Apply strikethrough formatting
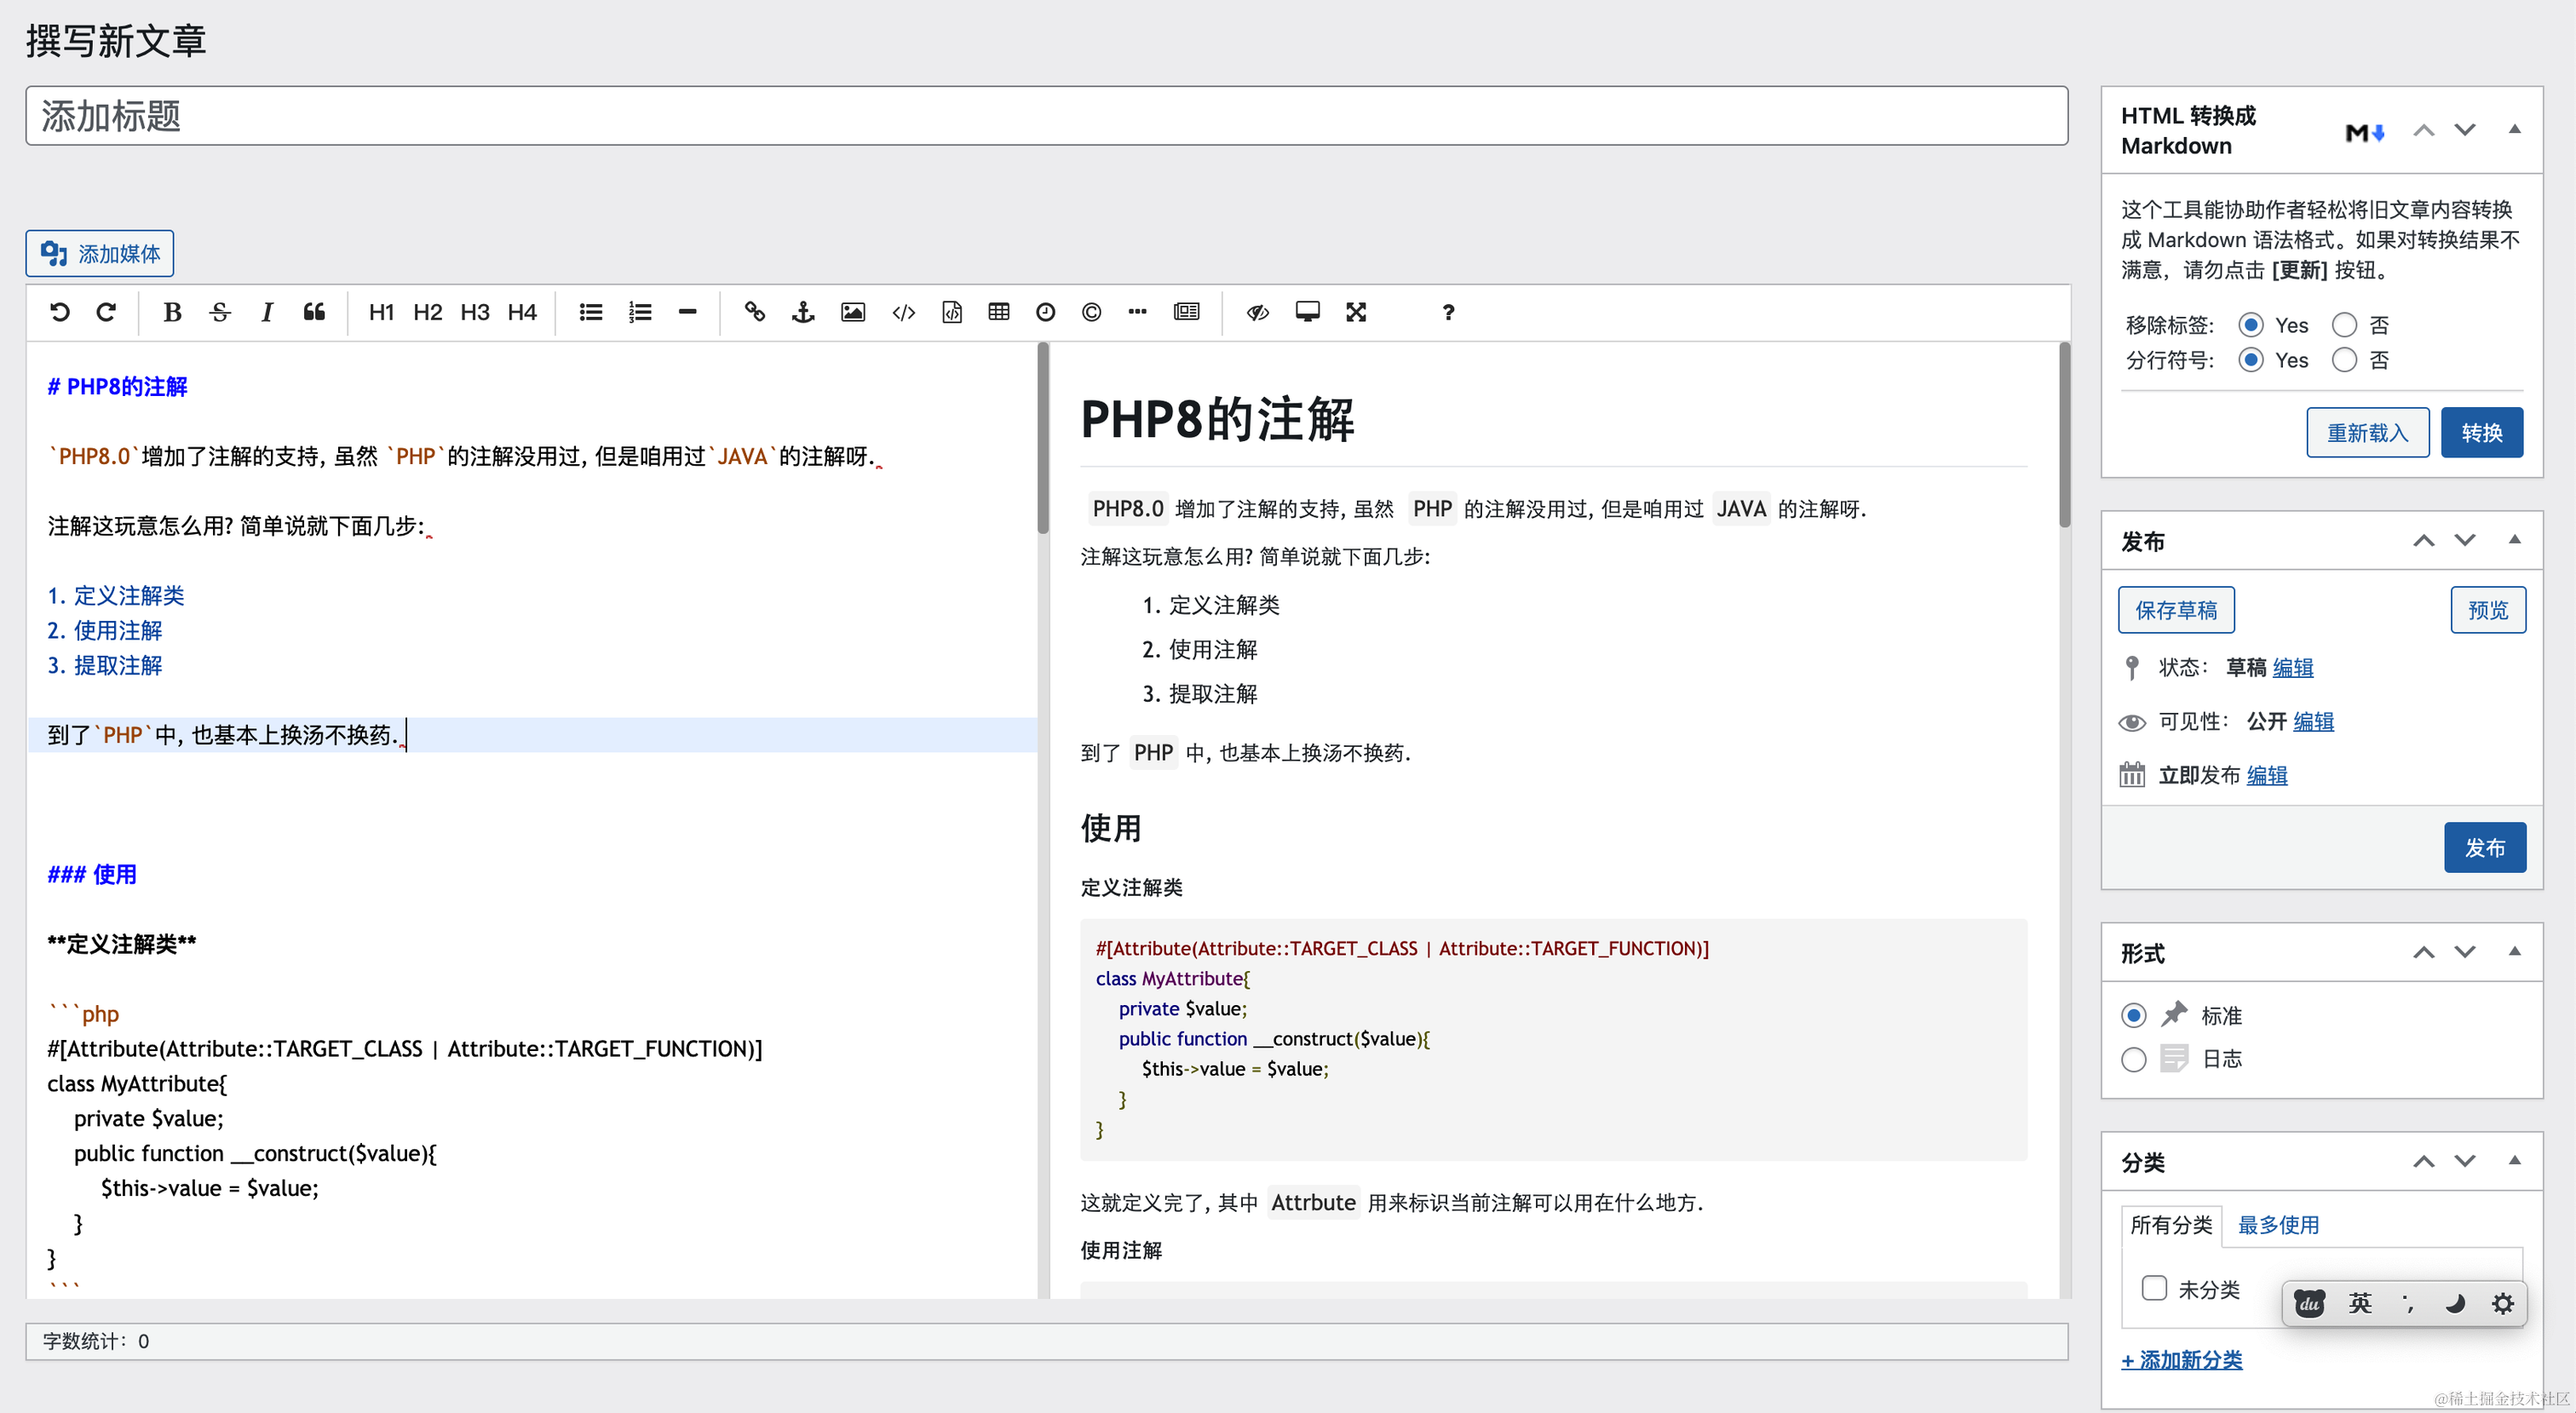 pyautogui.click(x=220, y=312)
